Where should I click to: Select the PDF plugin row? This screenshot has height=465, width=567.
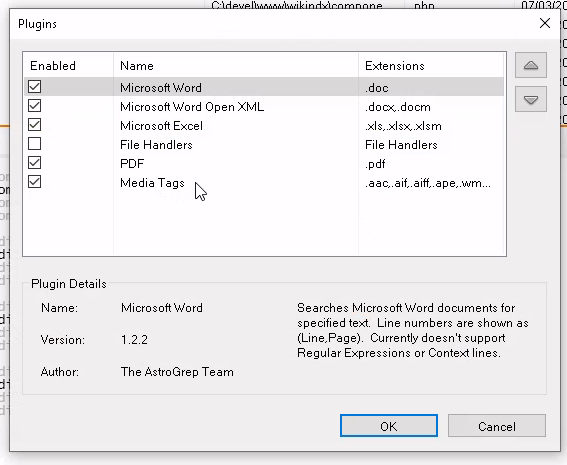(x=264, y=164)
